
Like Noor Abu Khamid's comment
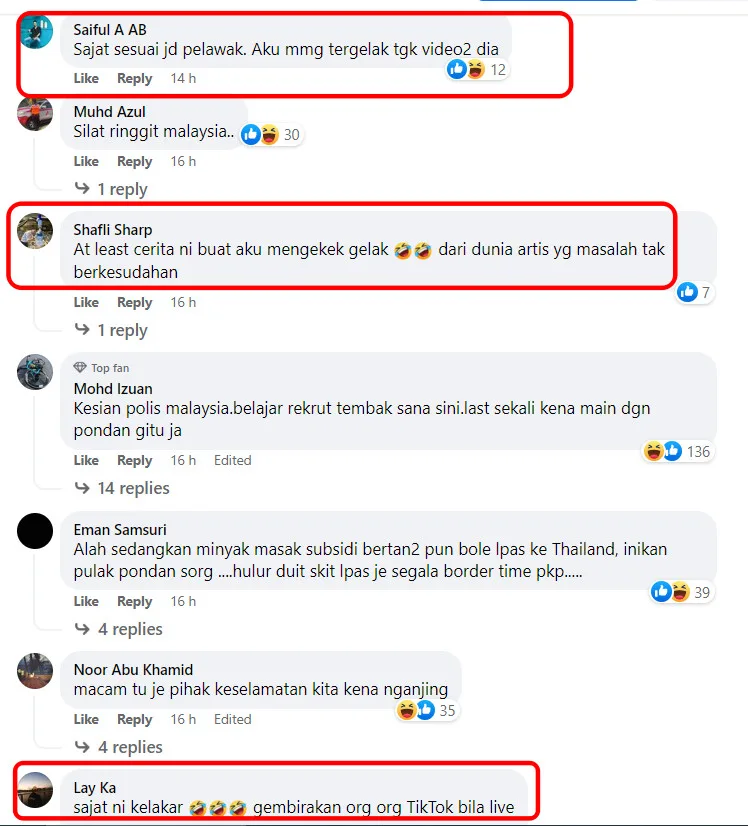pyautogui.click(x=86, y=720)
